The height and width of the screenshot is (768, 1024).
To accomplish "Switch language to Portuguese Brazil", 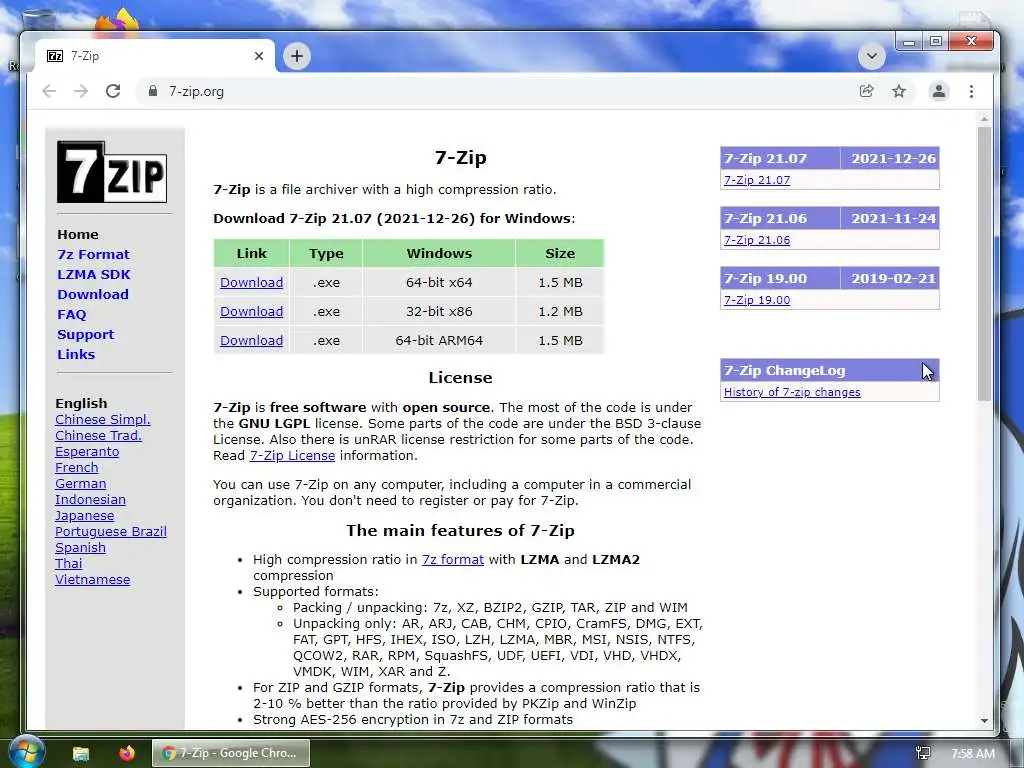I will coord(110,532).
